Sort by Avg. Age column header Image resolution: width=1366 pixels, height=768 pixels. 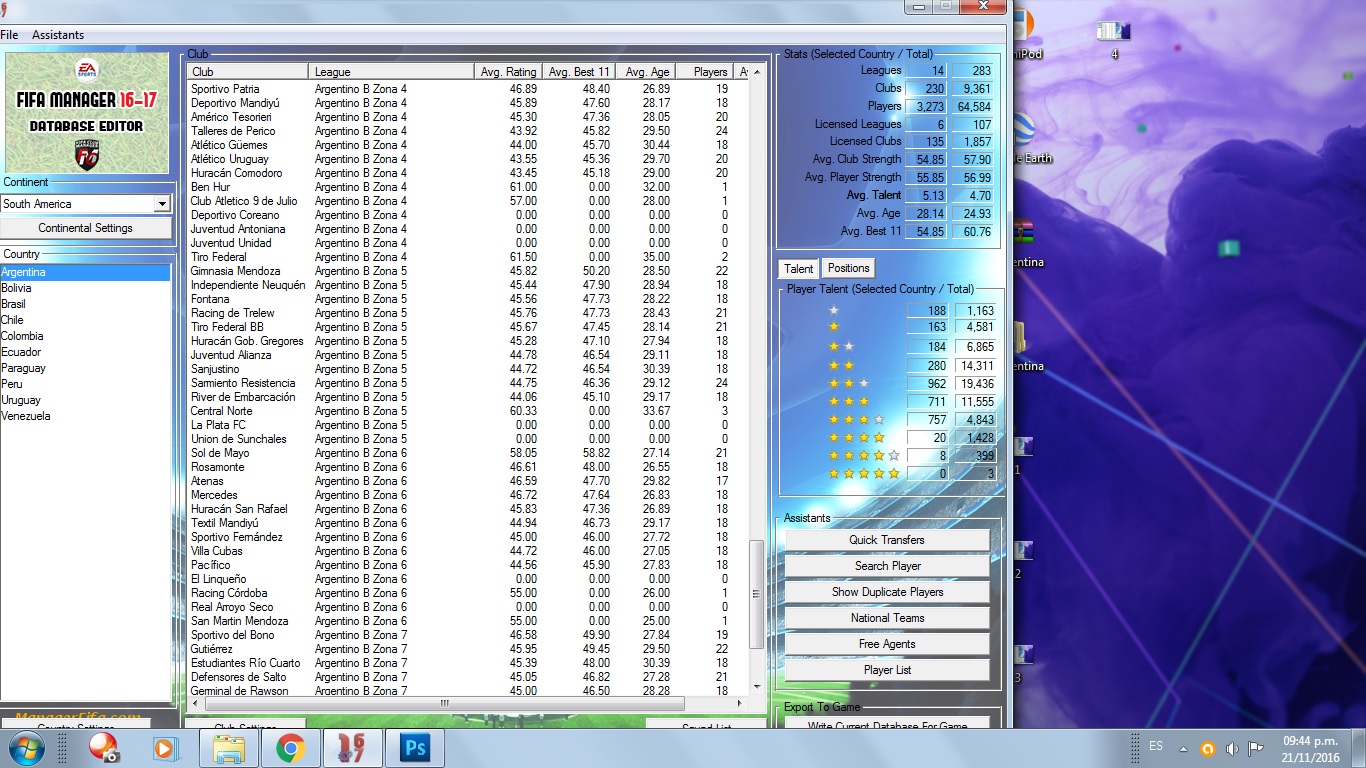pyautogui.click(x=645, y=72)
